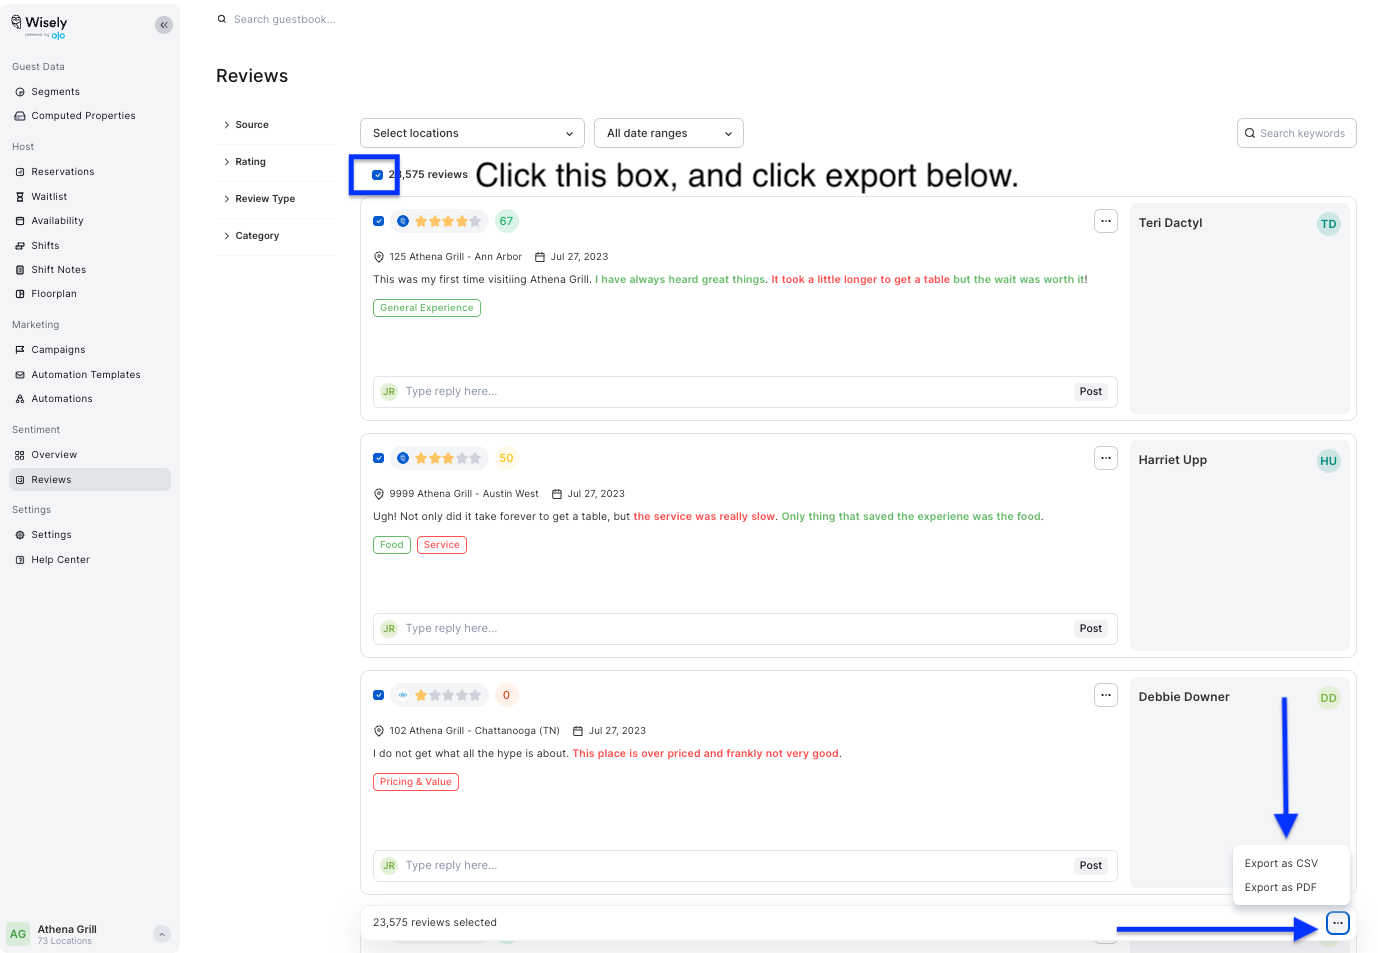This screenshot has width=1378, height=953.
Task: Click the Shifts sidebar icon
Action: click(20, 246)
